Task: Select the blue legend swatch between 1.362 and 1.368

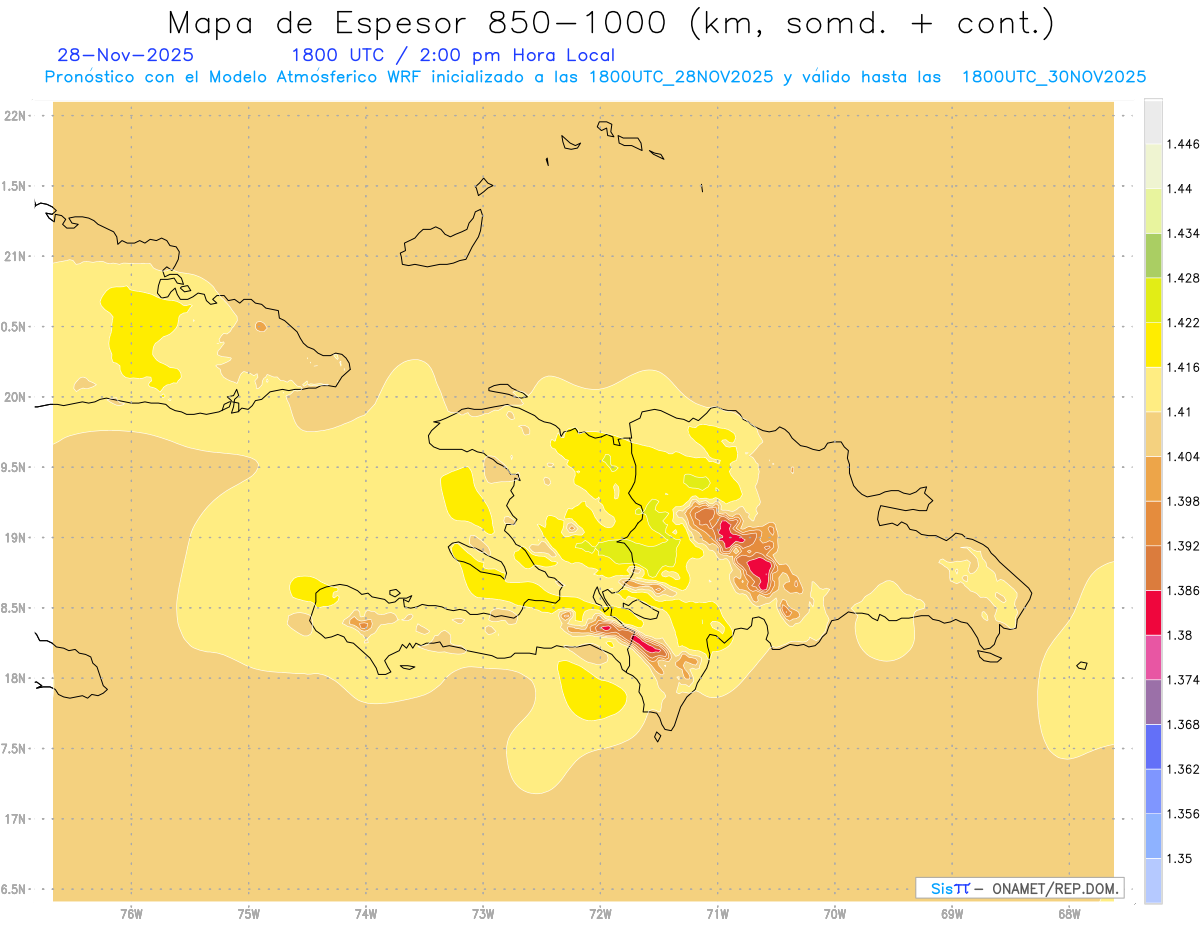Action: point(1153,746)
